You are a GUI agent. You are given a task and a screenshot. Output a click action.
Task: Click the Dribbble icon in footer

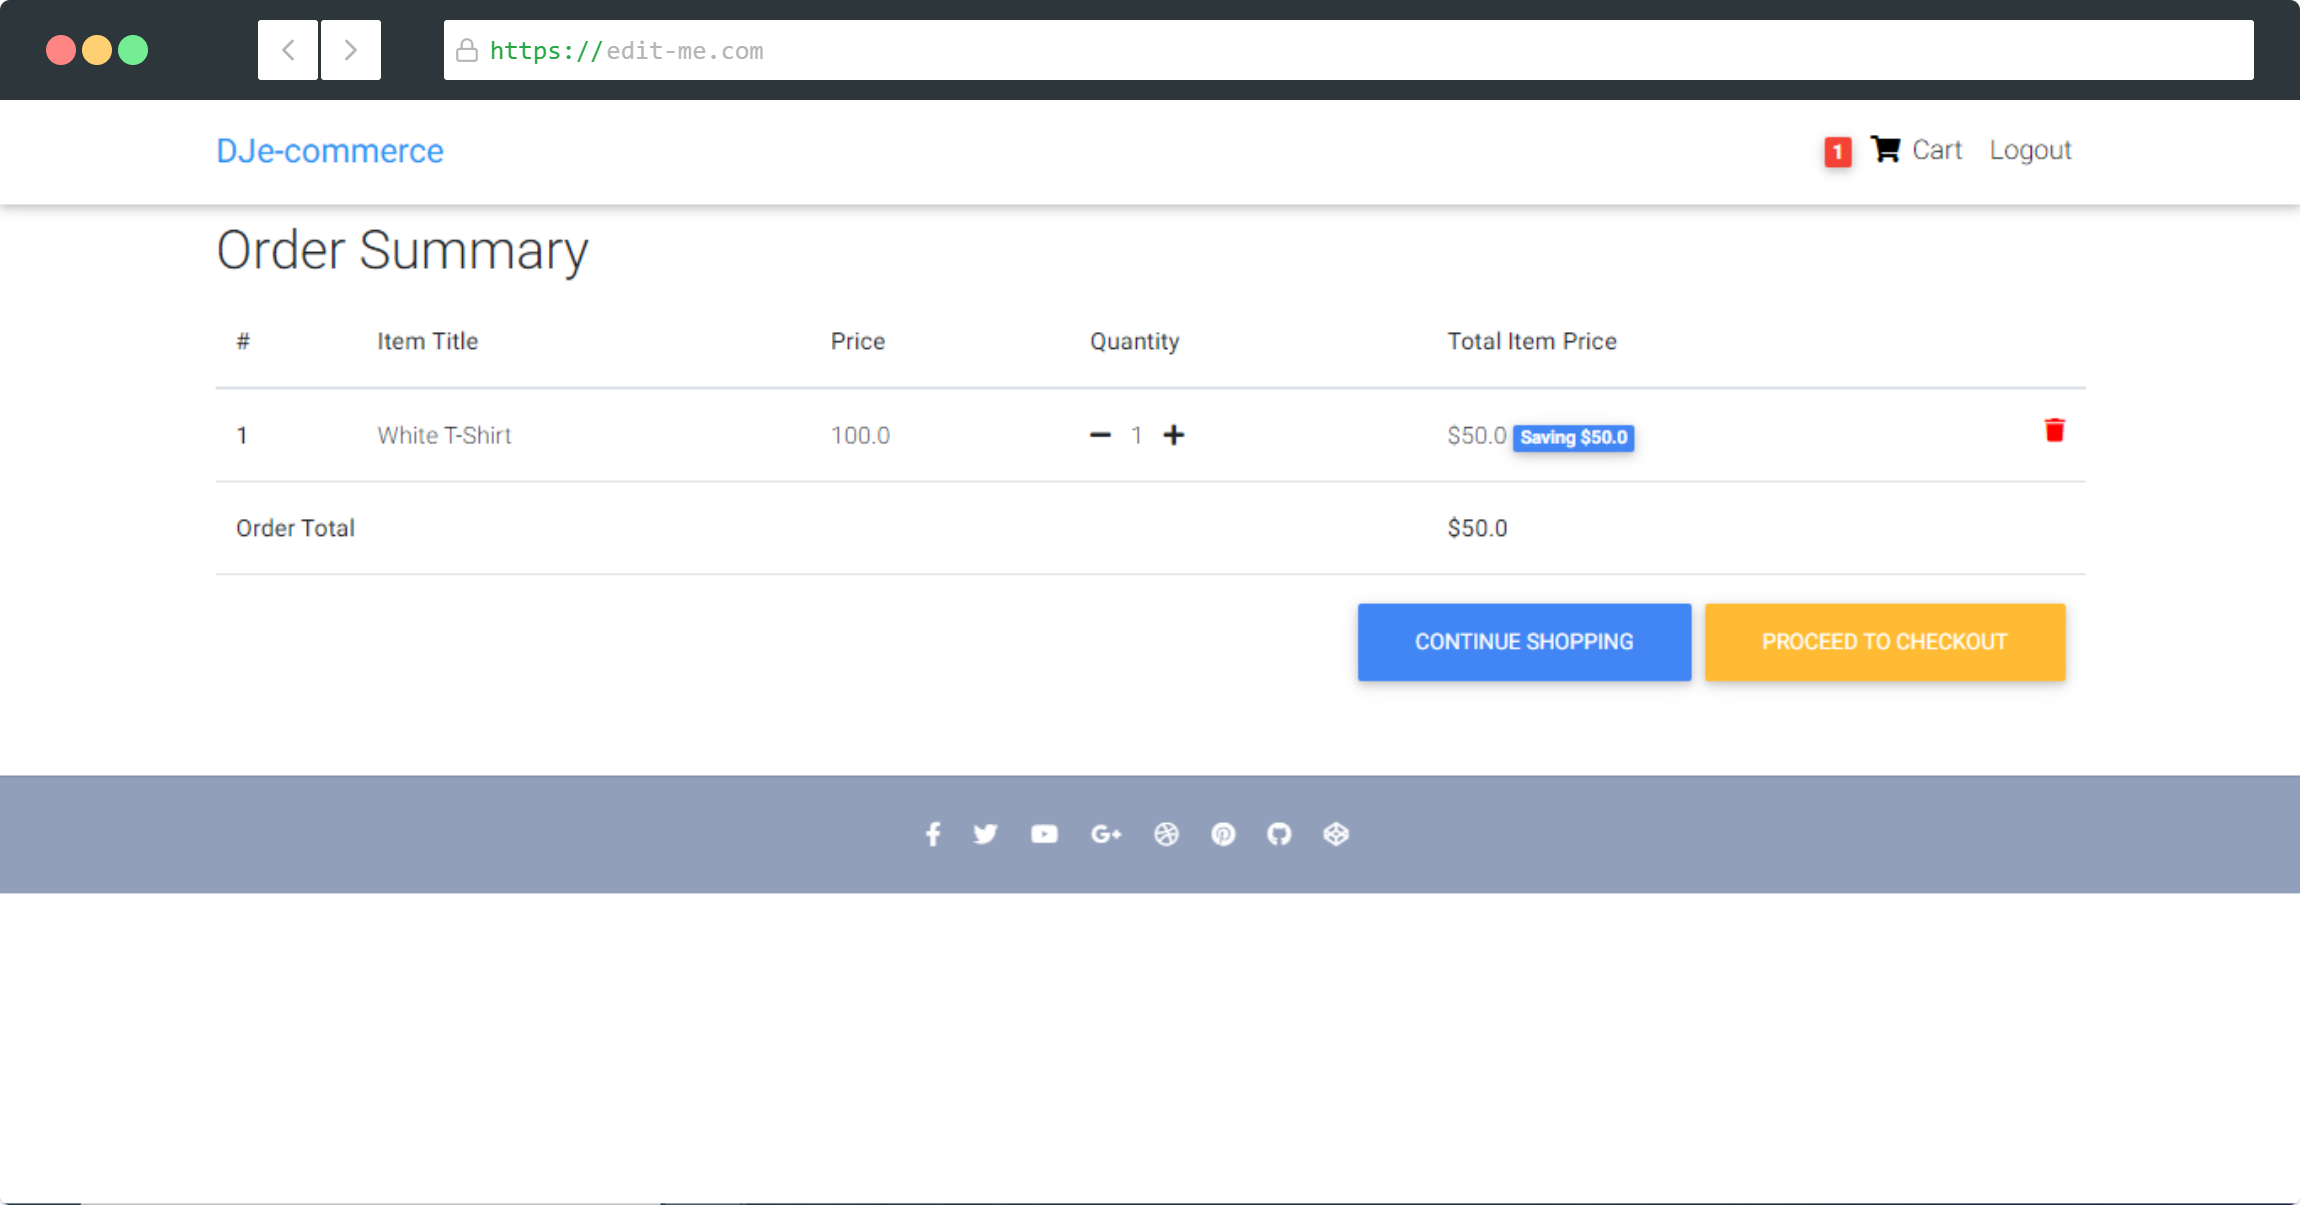[1166, 834]
